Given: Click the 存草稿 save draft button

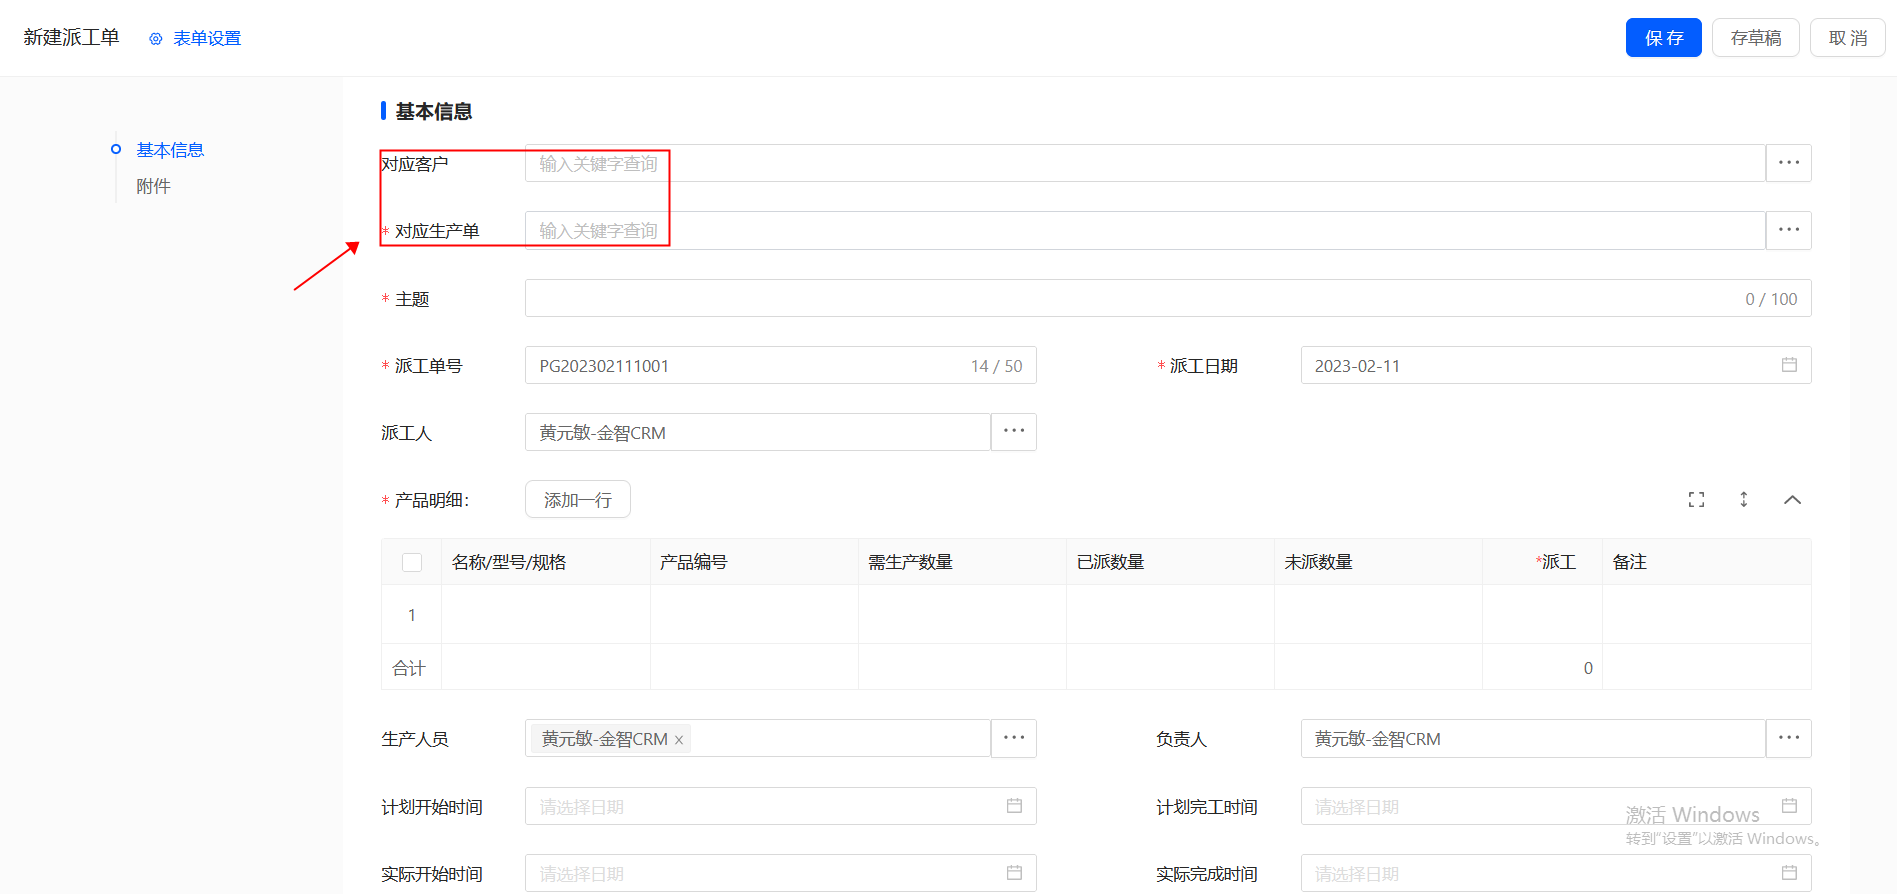Looking at the screenshot, I should pyautogui.click(x=1756, y=38).
